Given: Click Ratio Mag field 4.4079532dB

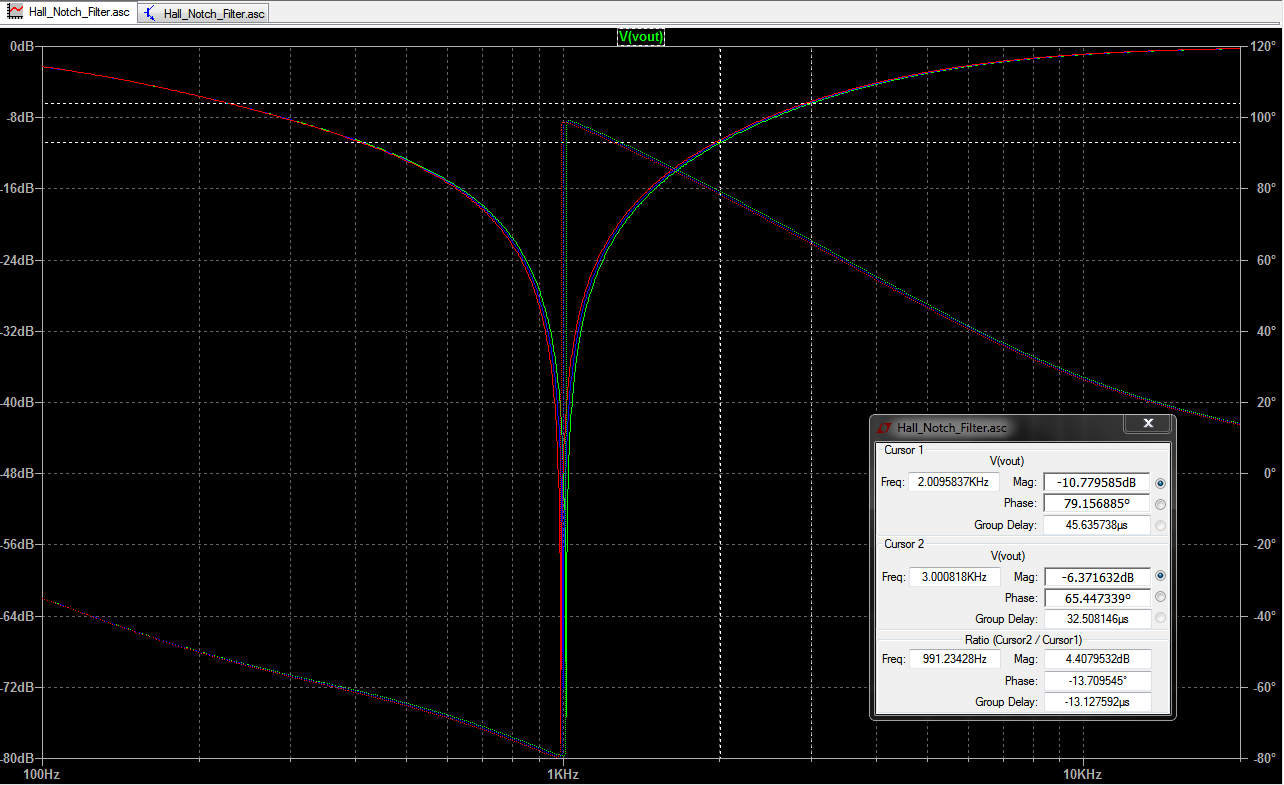Looking at the screenshot, I should point(1096,659).
